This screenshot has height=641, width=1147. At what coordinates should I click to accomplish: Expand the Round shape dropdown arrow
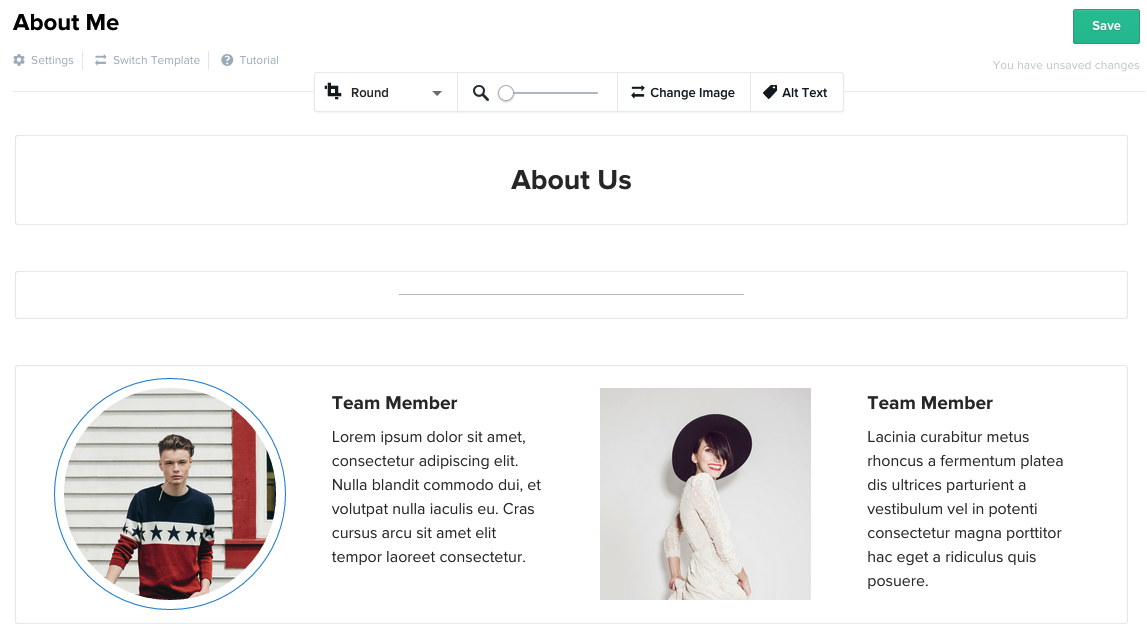437,93
